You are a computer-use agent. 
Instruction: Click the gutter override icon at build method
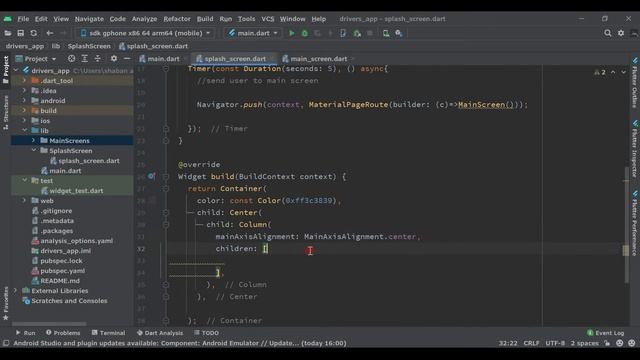pos(151,176)
